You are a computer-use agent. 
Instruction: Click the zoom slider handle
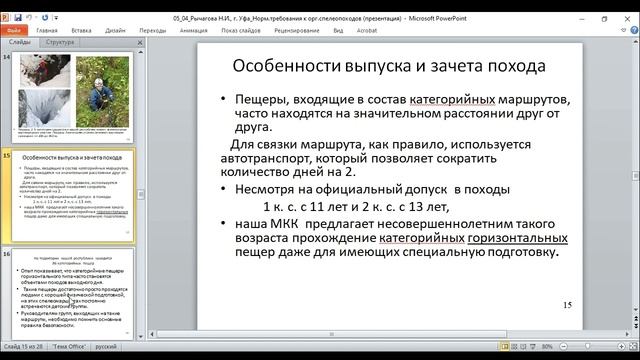click(588, 347)
